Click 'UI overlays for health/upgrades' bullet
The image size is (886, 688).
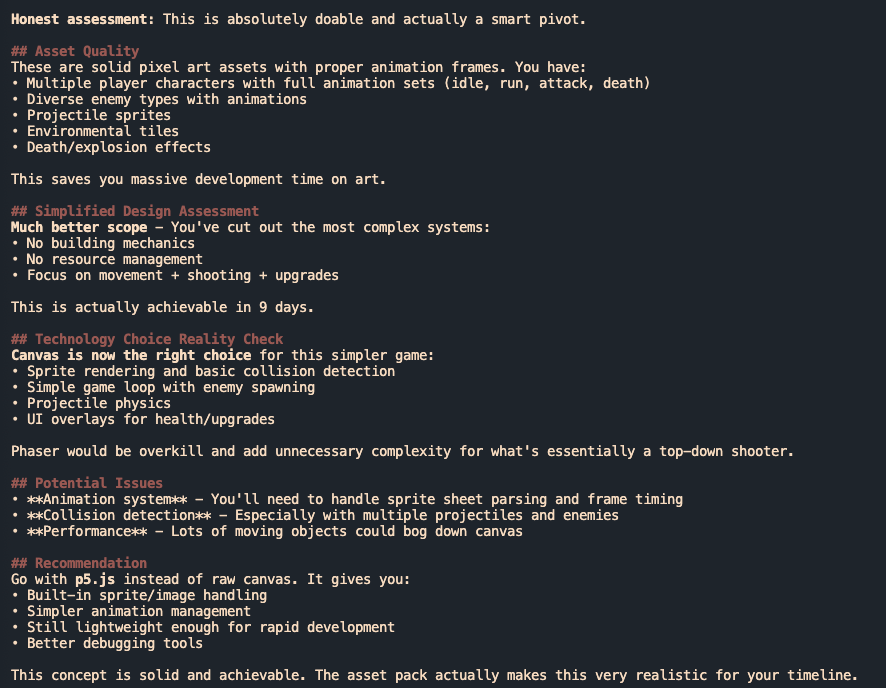click(150, 420)
